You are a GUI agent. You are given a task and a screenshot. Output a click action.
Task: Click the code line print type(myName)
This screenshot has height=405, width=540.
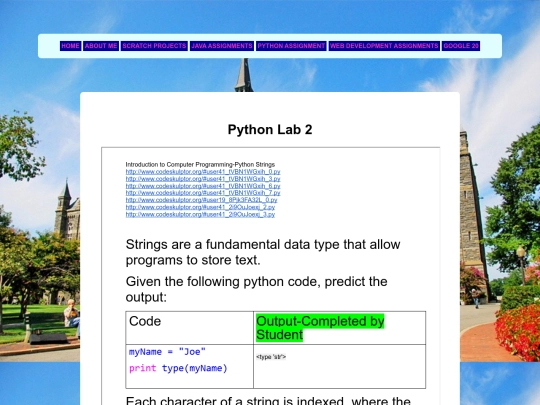[178, 368]
